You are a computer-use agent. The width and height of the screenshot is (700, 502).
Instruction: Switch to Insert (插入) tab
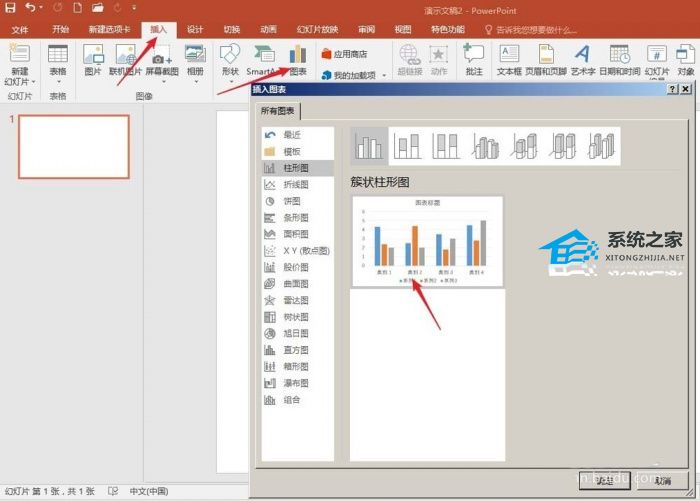158,29
